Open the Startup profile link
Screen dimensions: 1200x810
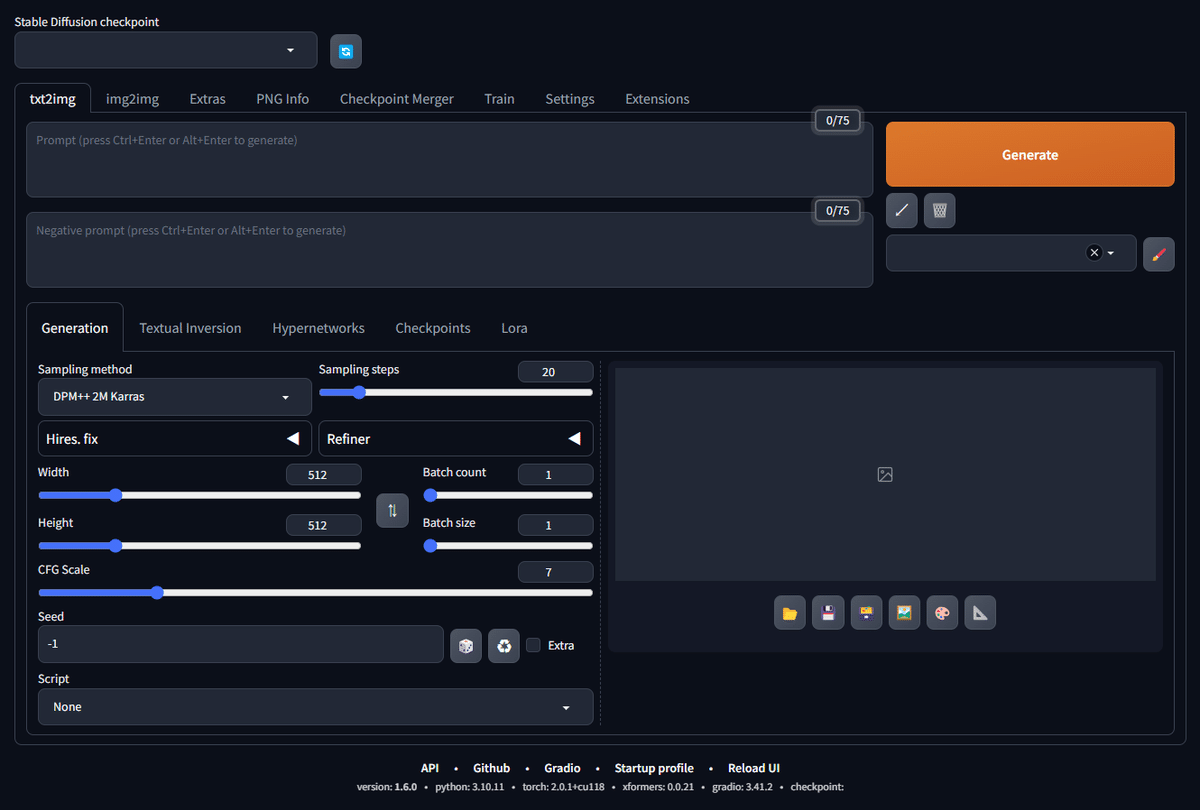(x=654, y=768)
